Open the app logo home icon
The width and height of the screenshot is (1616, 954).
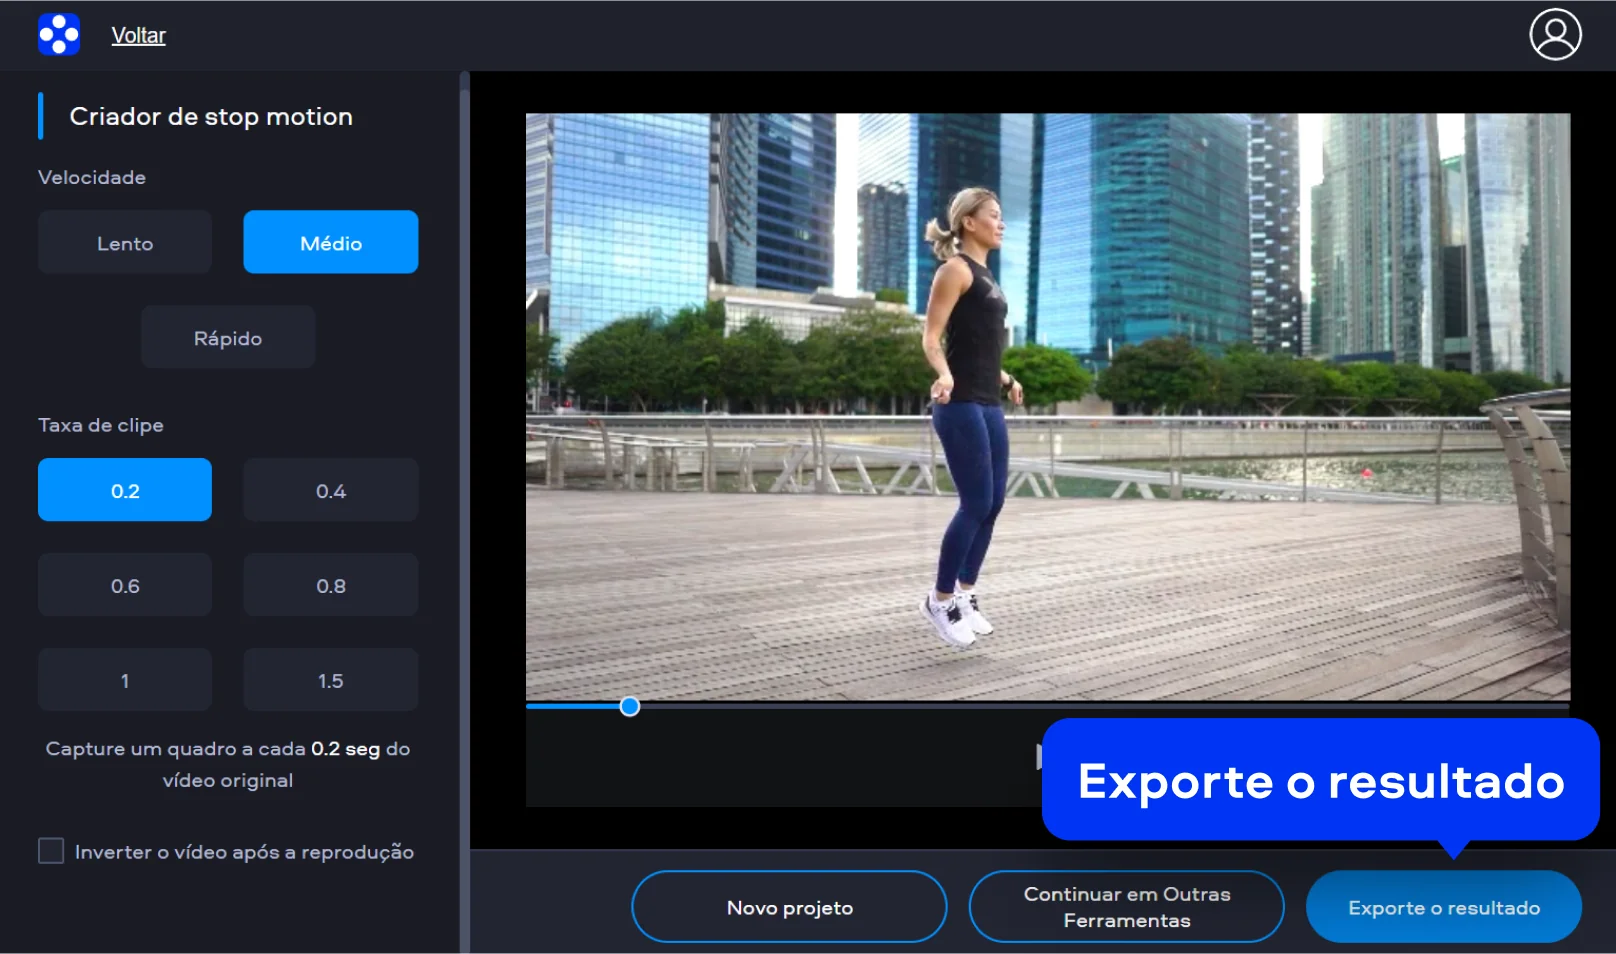[x=59, y=35]
